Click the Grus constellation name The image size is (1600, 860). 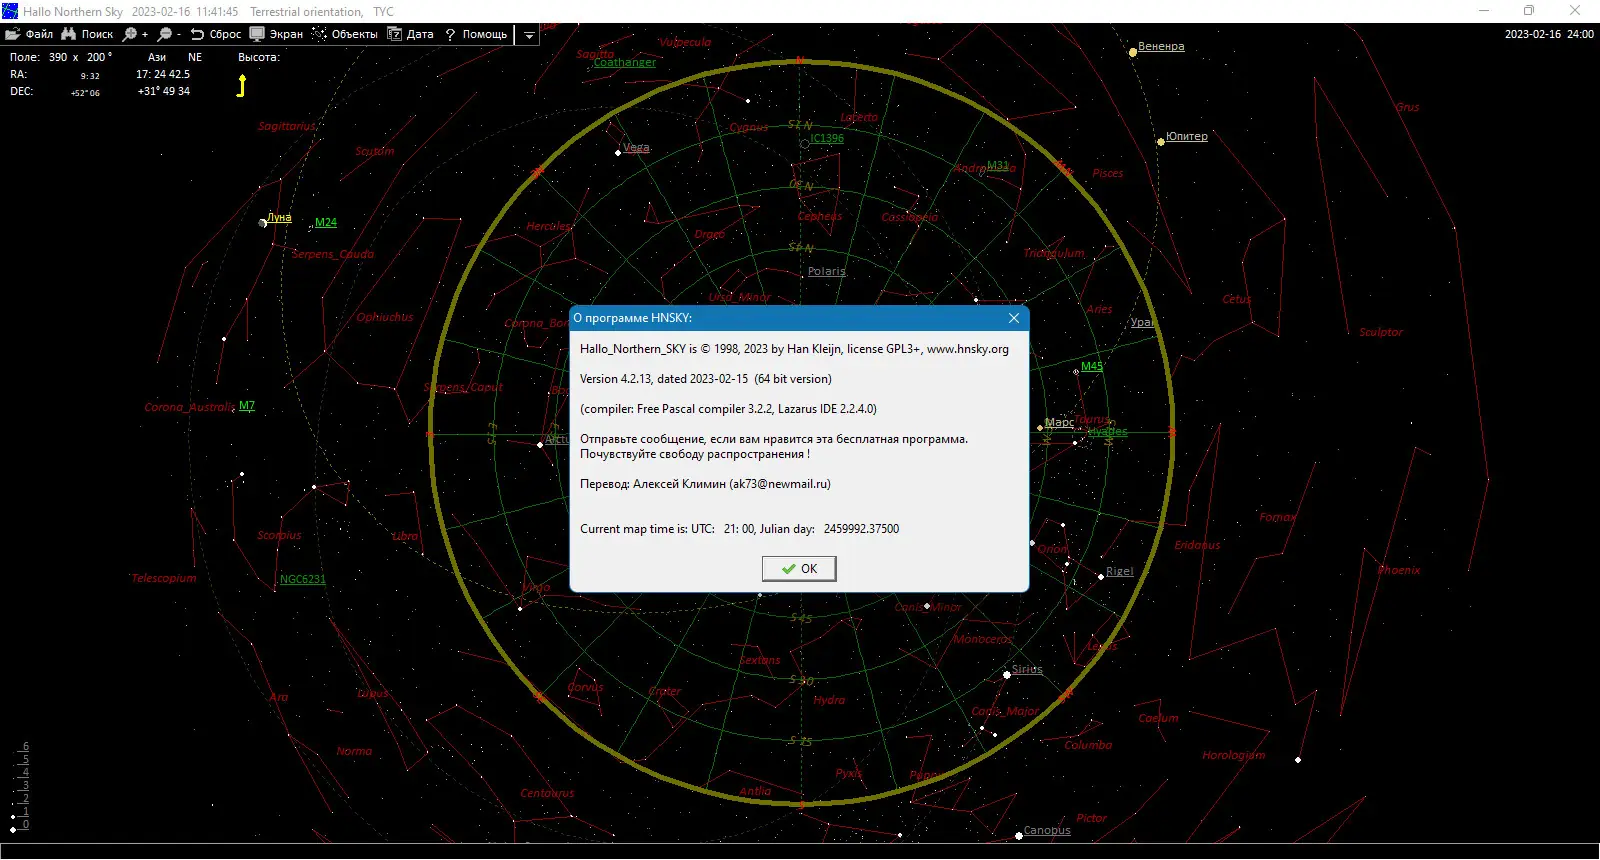tap(1408, 107)
